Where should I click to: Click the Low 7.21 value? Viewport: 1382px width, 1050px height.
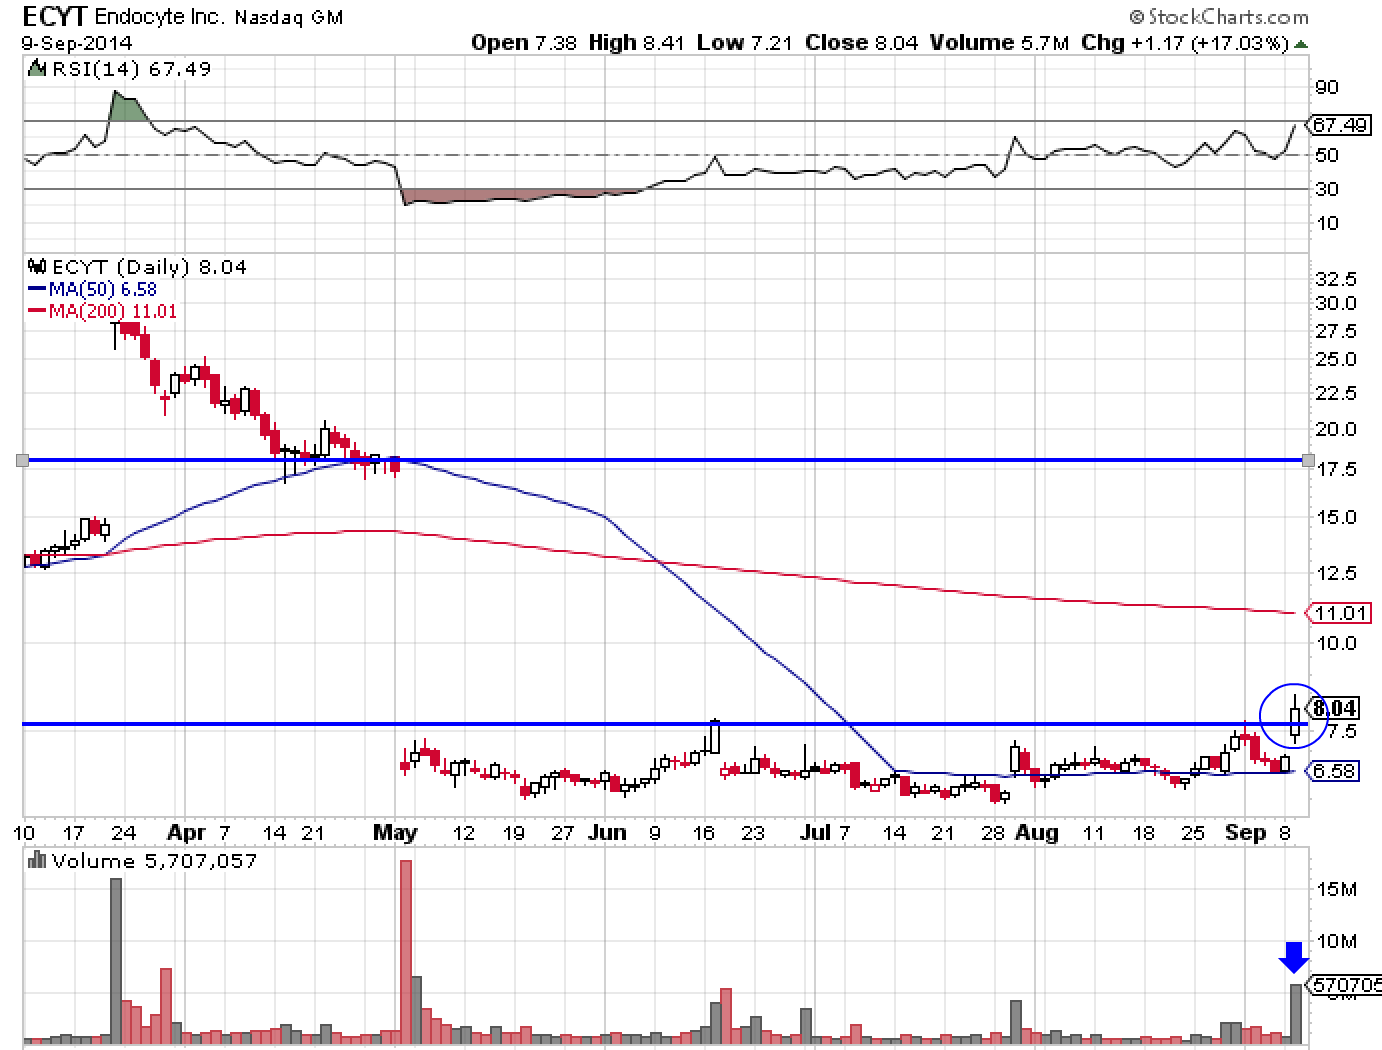(742, 43)
